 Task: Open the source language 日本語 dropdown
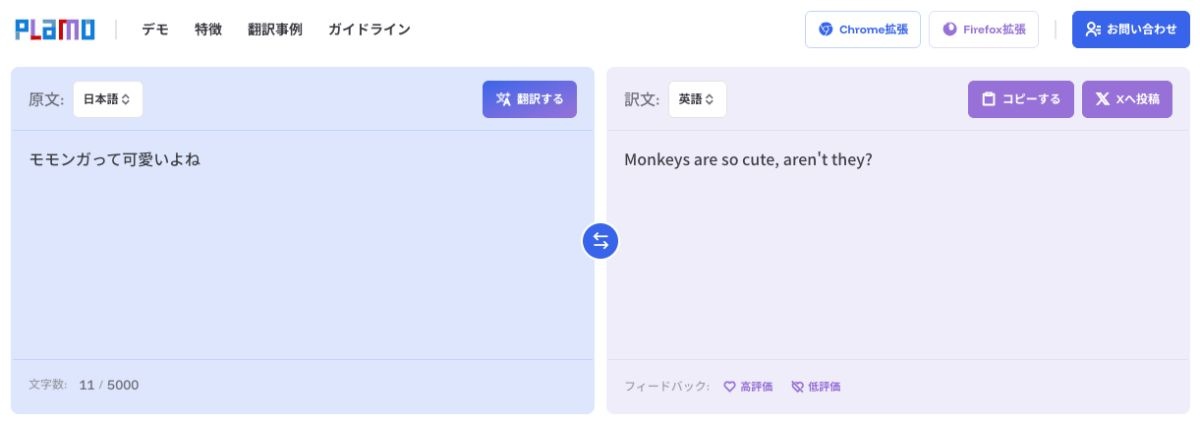coord(107,99)
